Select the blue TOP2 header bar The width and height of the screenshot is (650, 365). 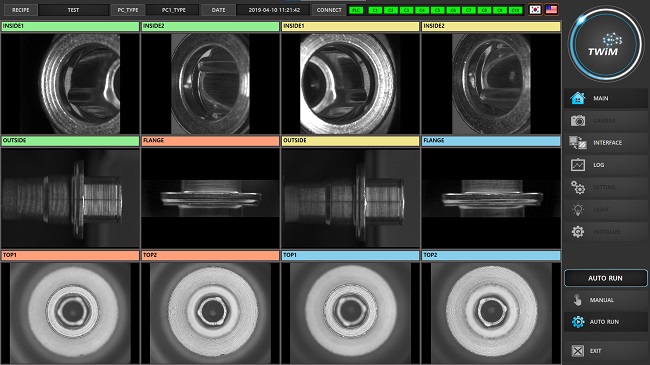click(x=491, y=256)
